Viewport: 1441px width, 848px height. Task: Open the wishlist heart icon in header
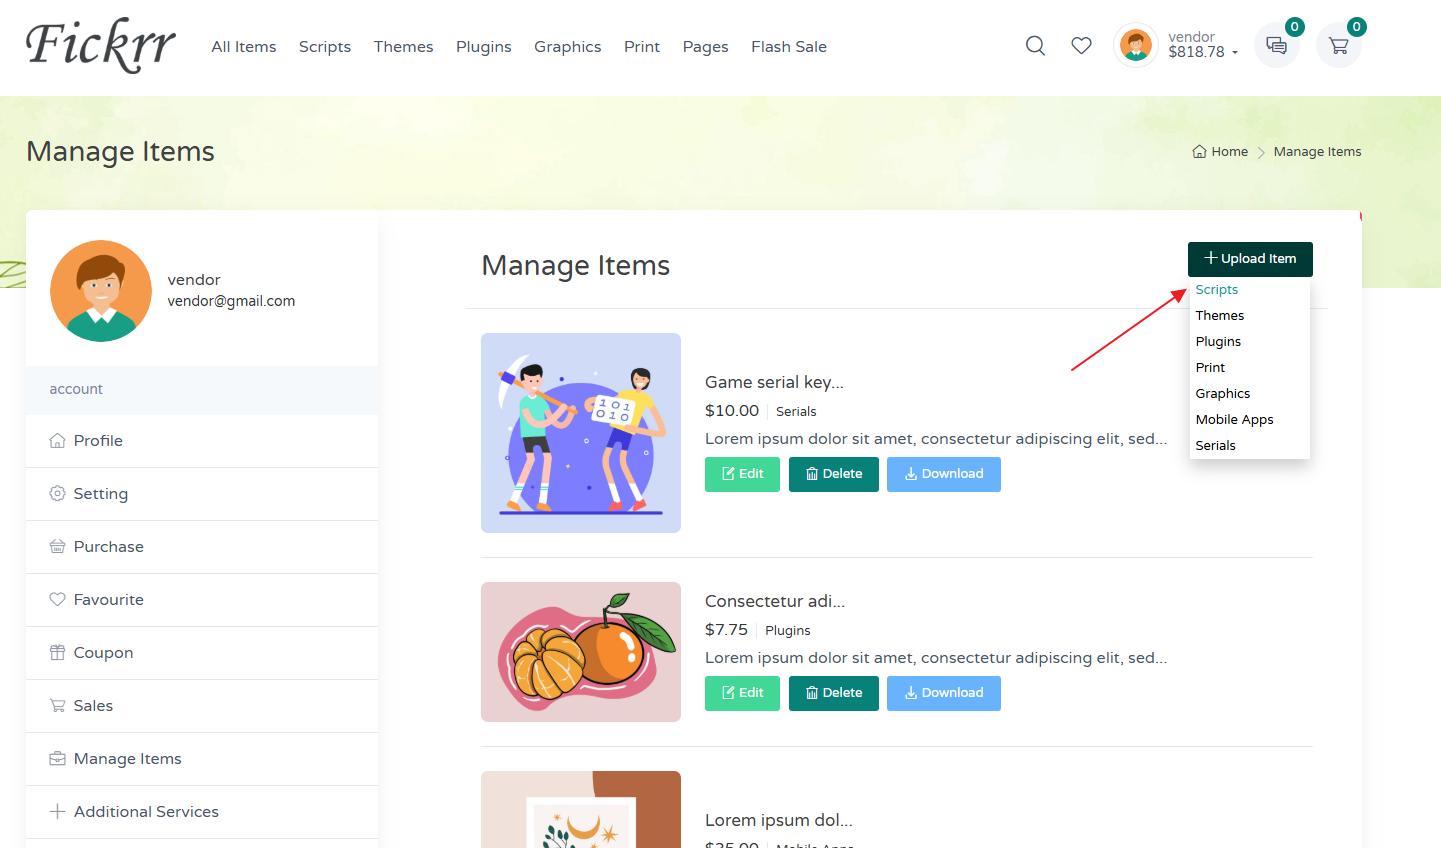click(1081, 46)
